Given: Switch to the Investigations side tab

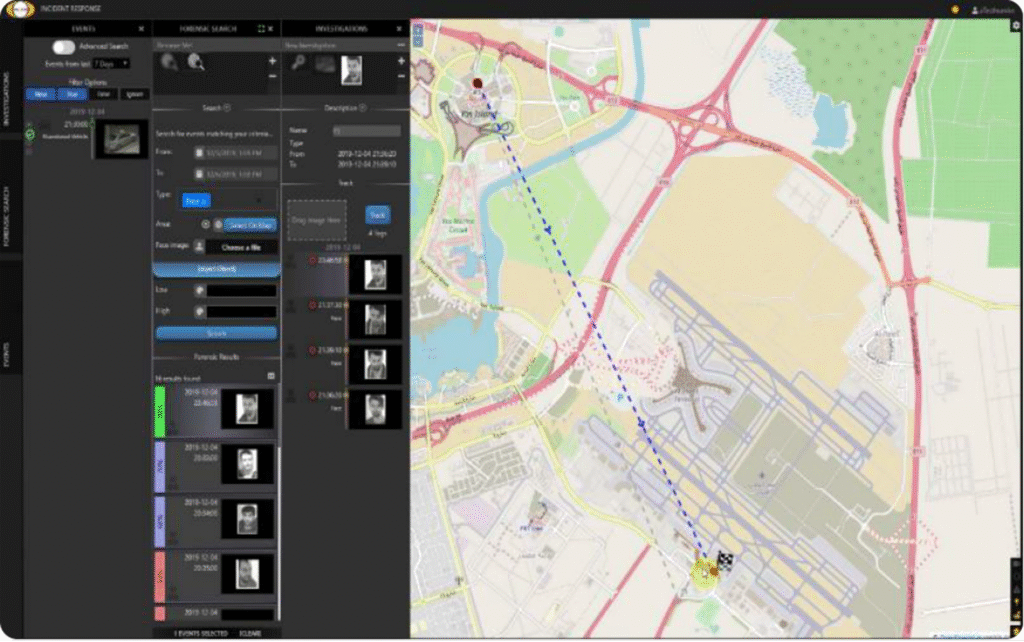Looking at the screenshot, I should point(7,98).
